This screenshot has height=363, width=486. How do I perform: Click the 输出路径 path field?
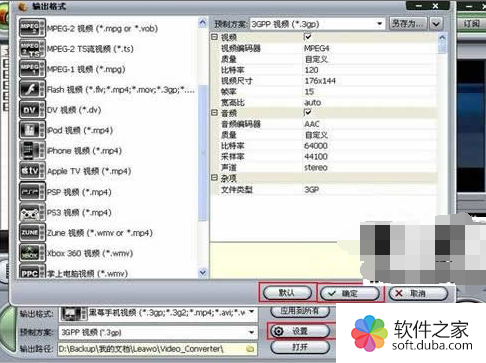158,349
